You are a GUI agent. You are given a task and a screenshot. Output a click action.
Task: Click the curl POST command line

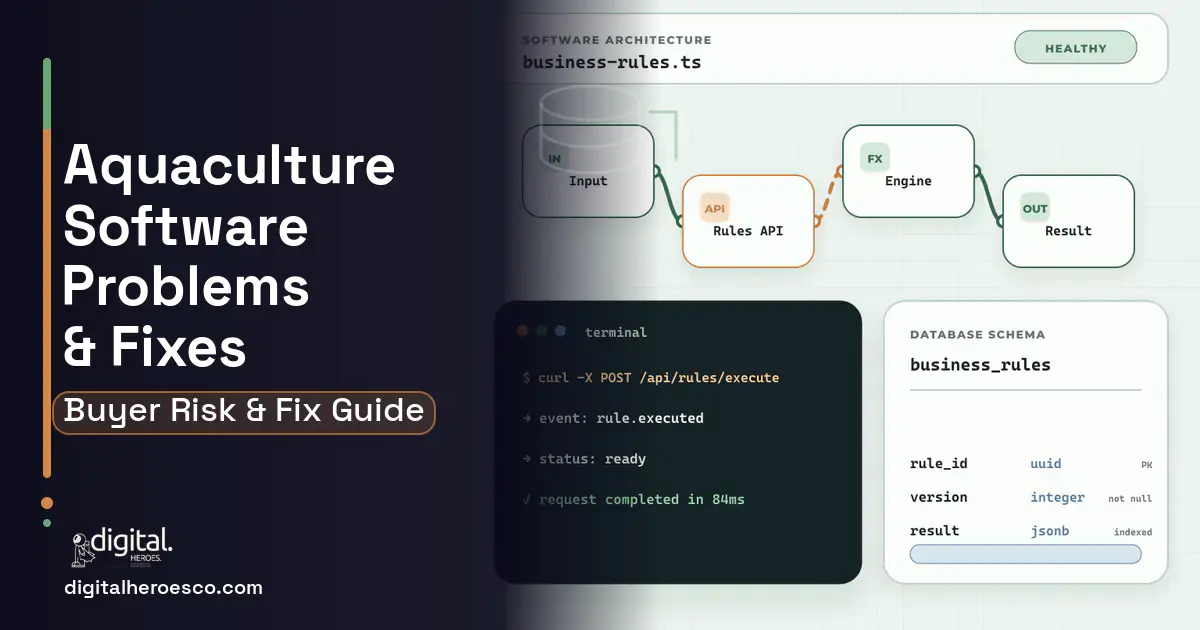[651, 378]
